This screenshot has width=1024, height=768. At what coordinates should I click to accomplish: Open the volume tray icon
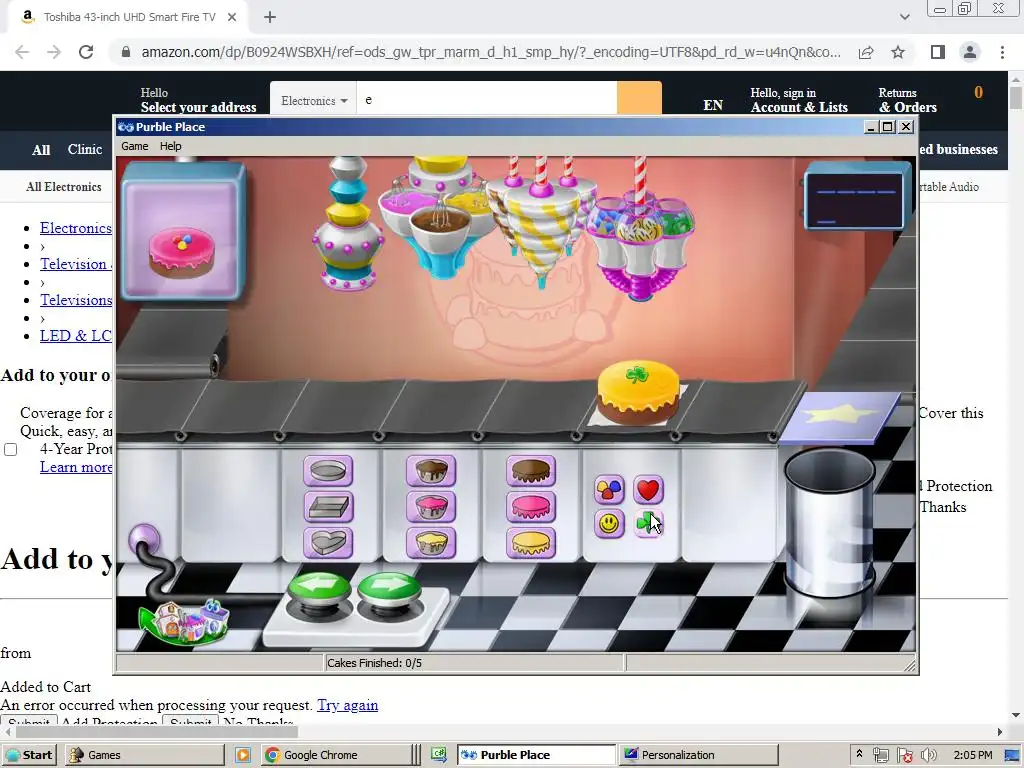pyautogui.click(x=929, y=756)
